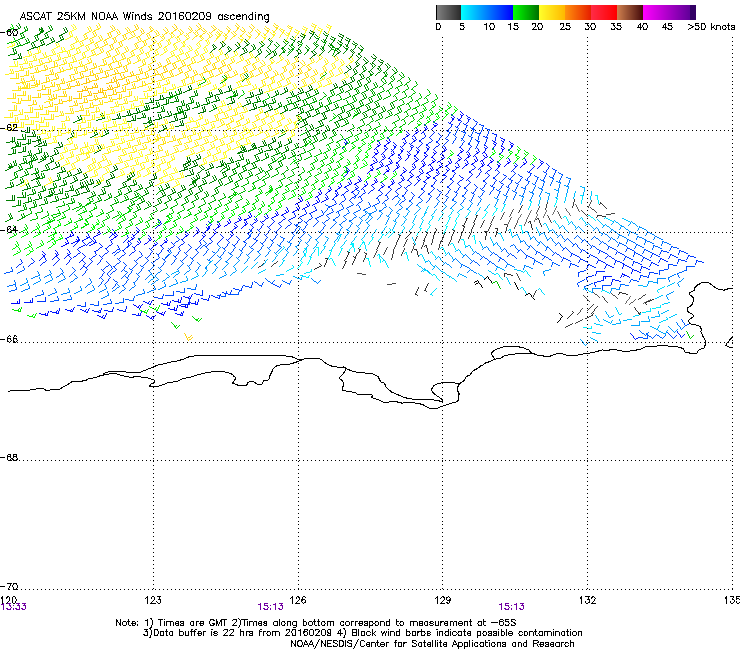
Task: Click the '135' longitude axis label
Action: point(732,600)
